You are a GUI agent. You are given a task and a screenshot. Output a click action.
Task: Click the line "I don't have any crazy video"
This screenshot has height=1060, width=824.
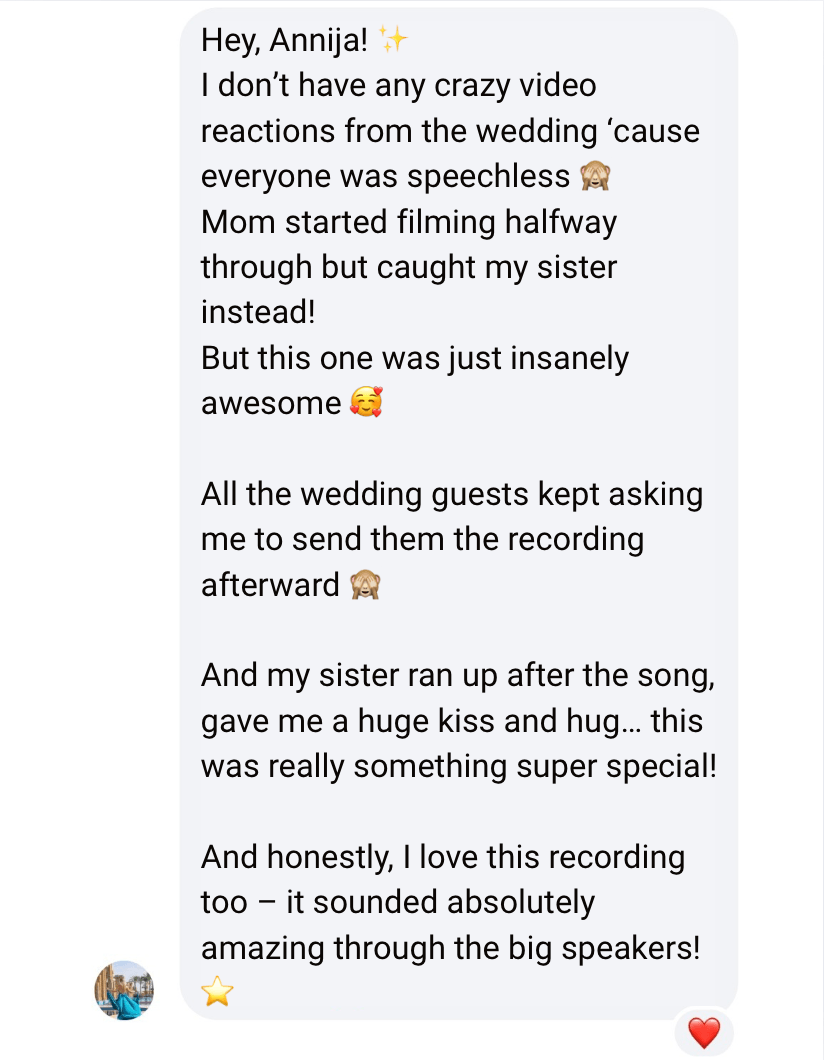point(398,86)
